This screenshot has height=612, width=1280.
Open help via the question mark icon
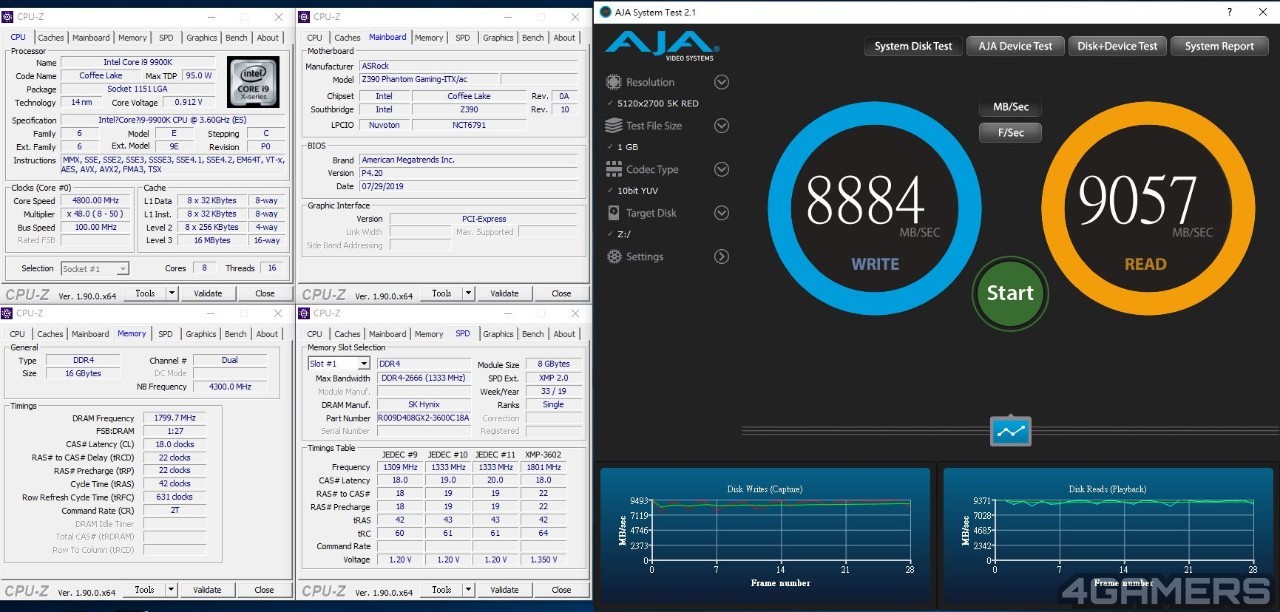(1230, 12)
